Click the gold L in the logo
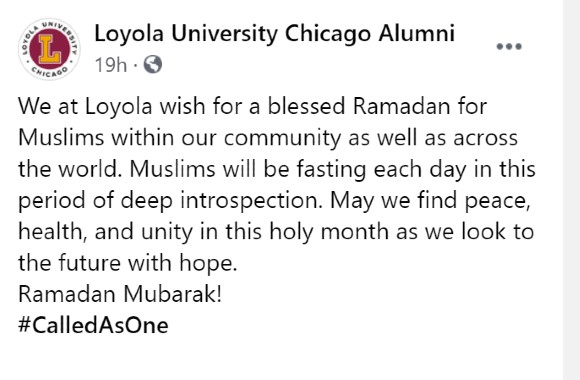580x380 pixels. point(50,49)
